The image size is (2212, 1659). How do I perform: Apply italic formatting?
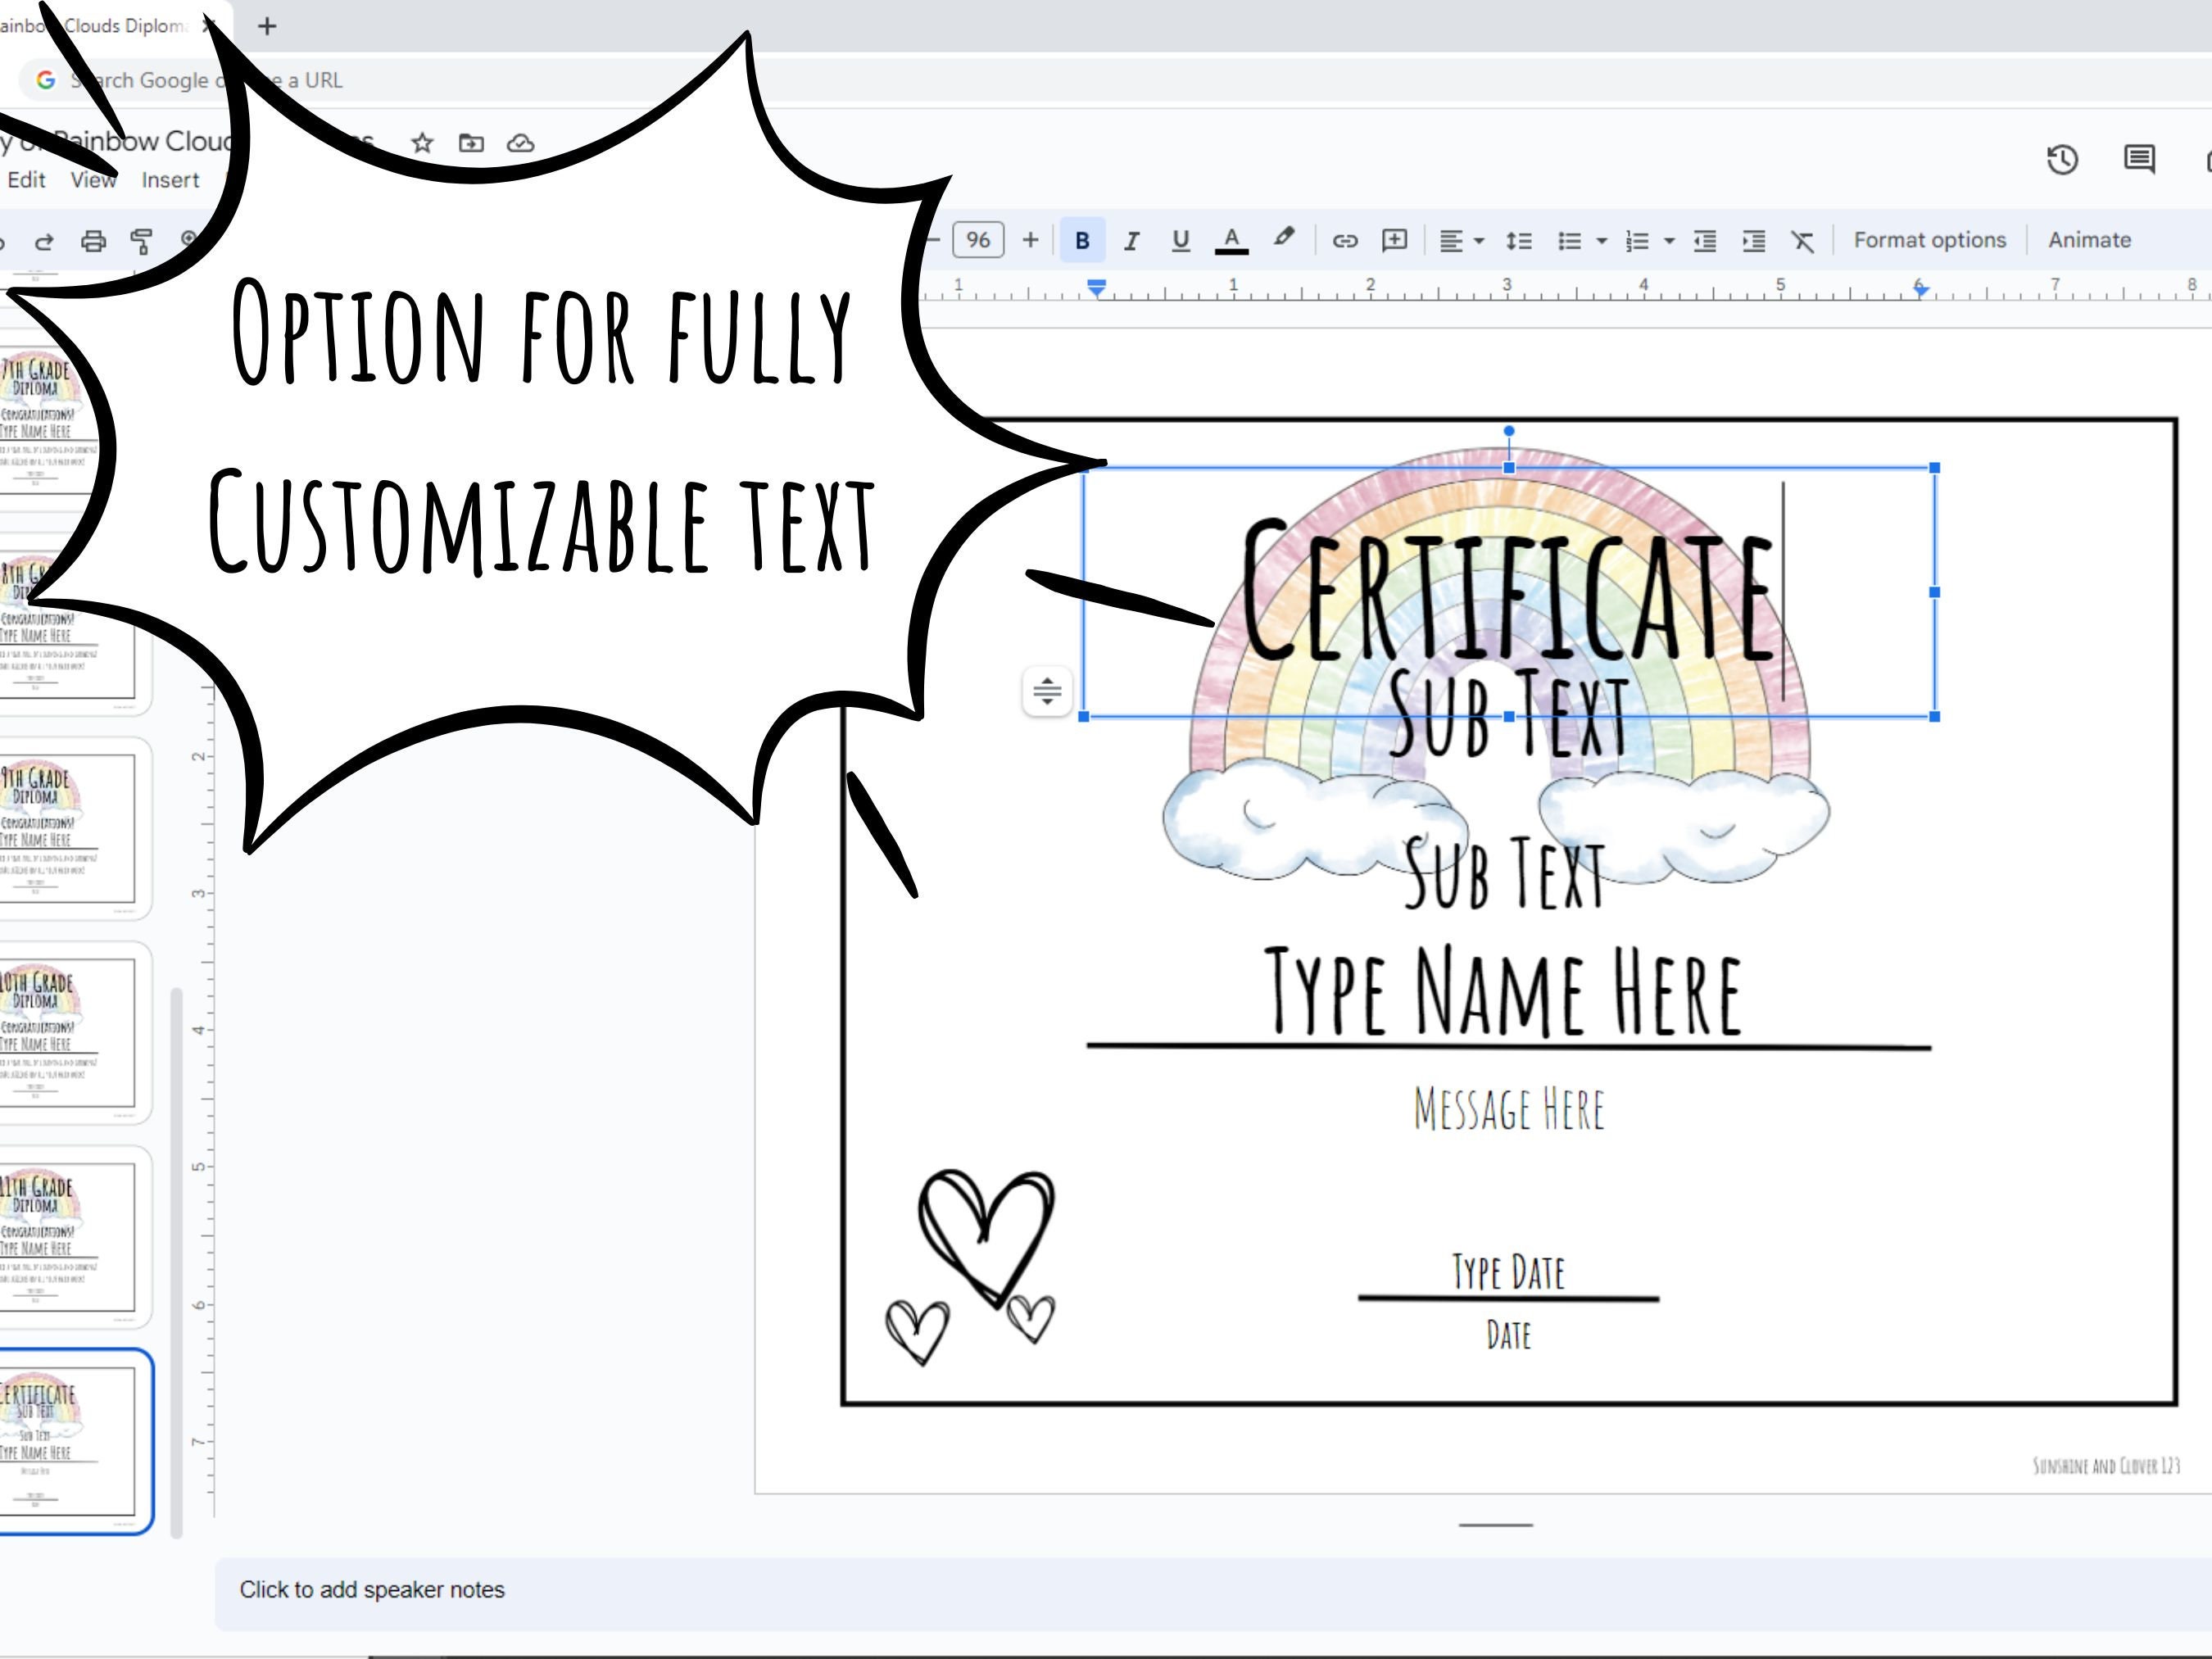1131,239
